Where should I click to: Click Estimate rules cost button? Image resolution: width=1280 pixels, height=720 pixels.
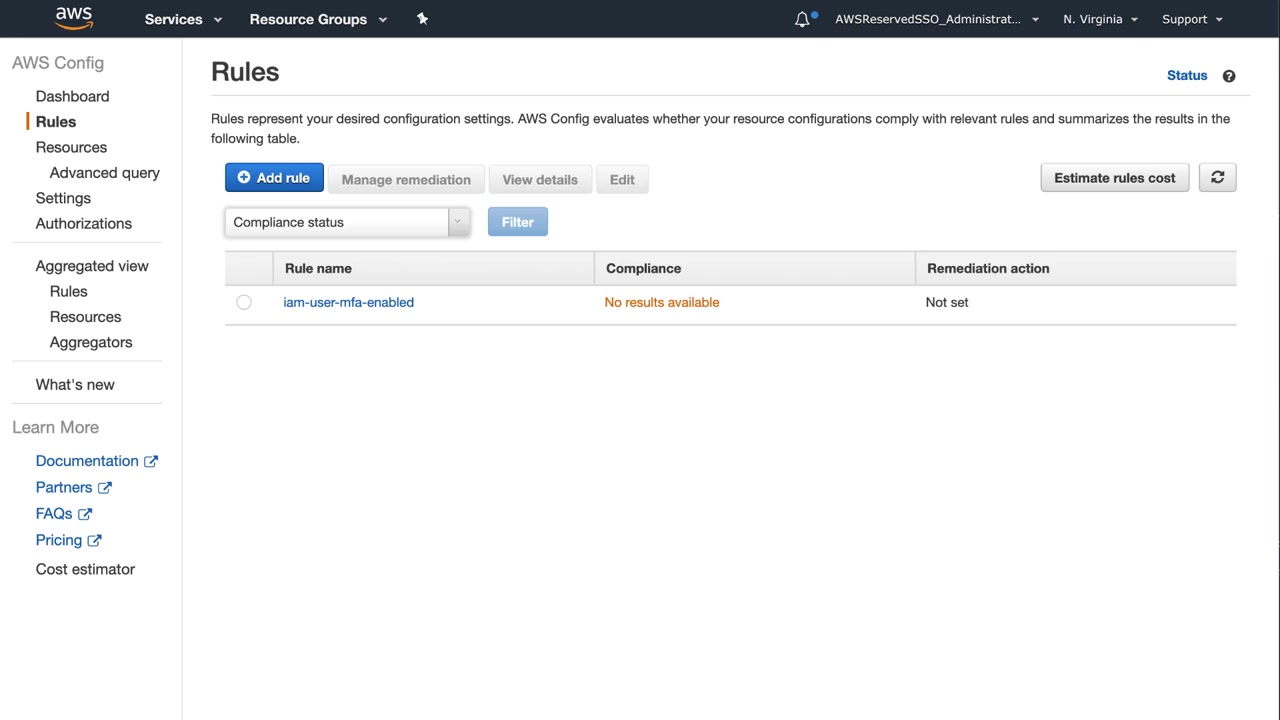point(1114,178)
